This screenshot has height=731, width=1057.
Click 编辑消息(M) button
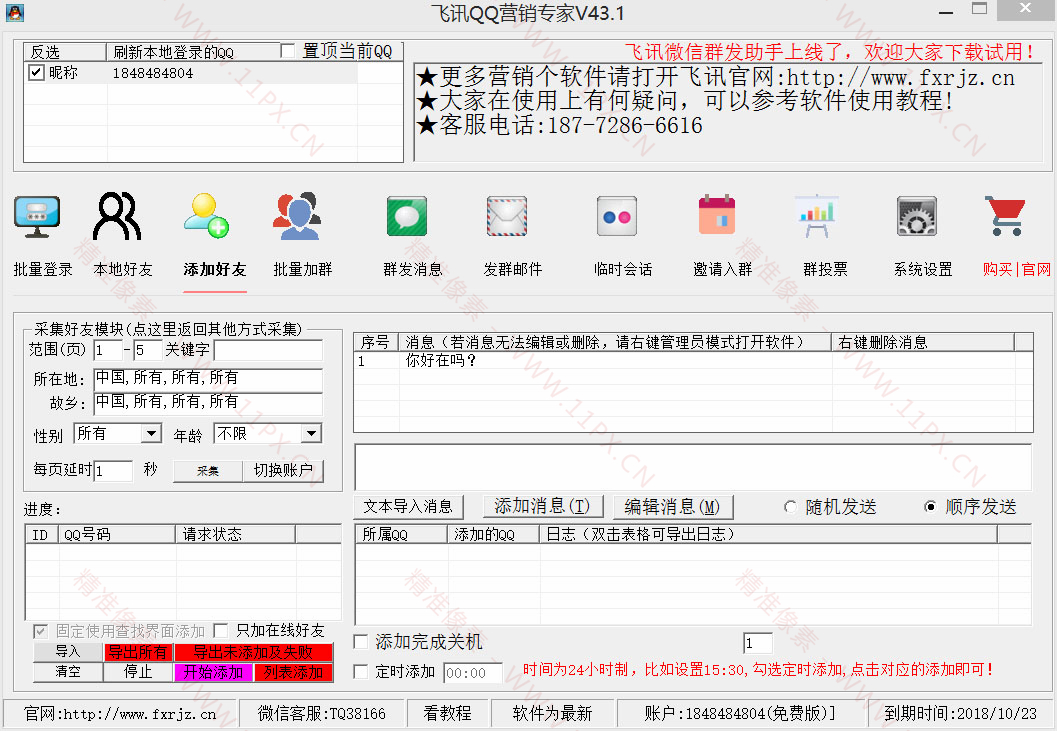tap(672, 506)
